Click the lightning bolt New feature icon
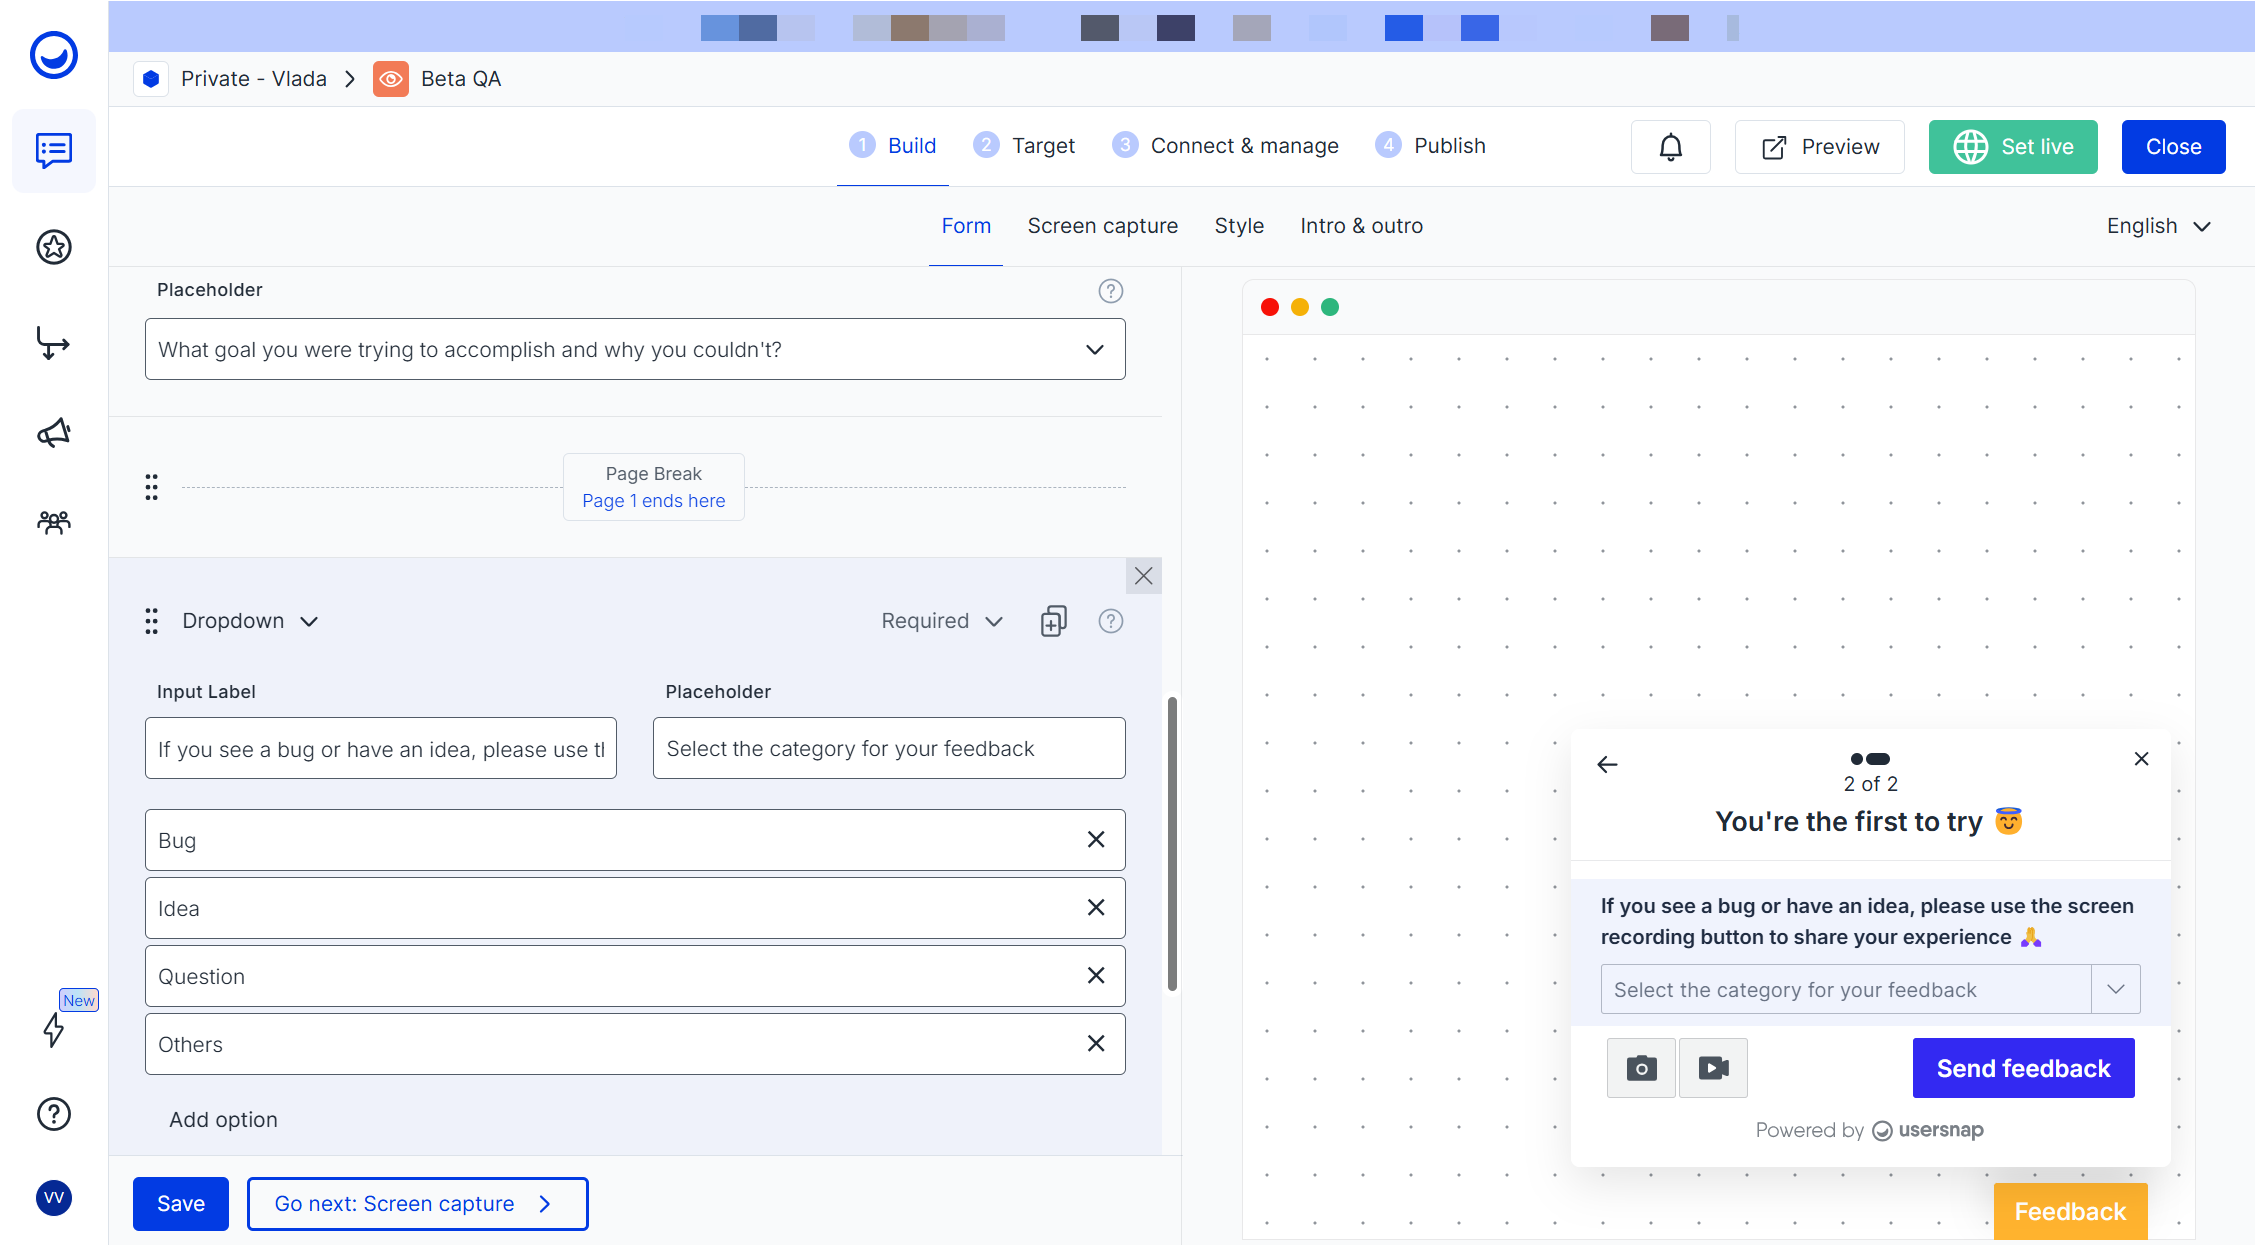The width and height of the screenshot is (2255, 1245). click(x=54, y=1029)
